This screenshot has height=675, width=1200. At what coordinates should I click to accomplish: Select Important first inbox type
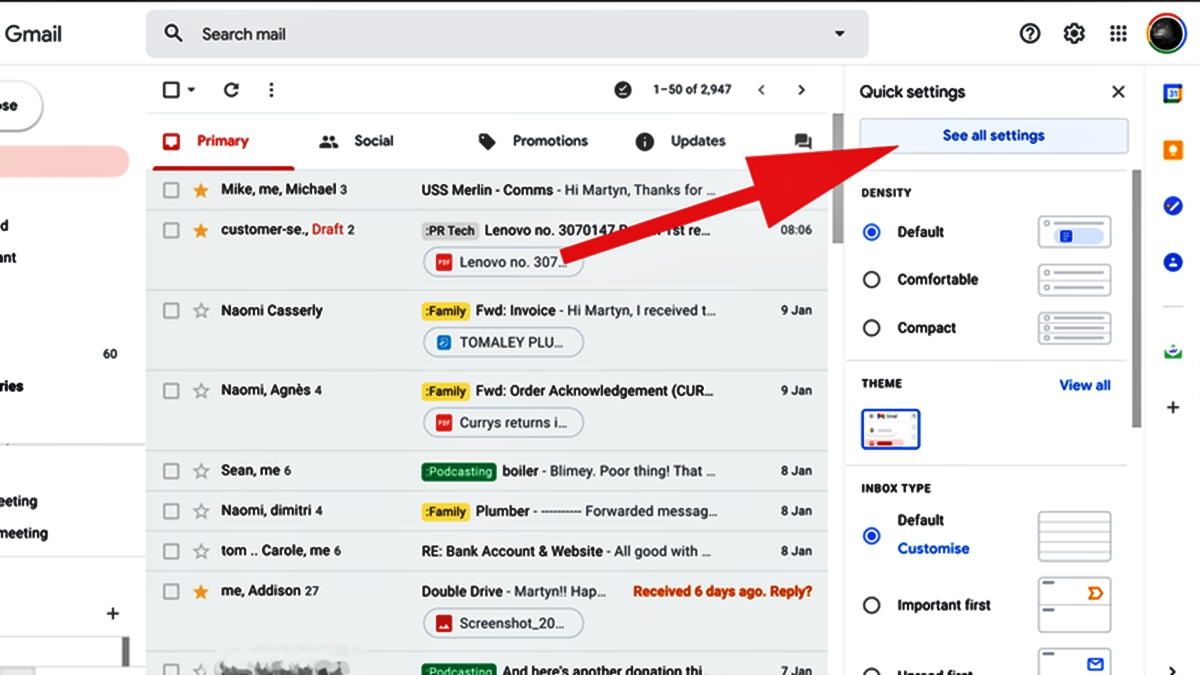(x=874, y=605)
